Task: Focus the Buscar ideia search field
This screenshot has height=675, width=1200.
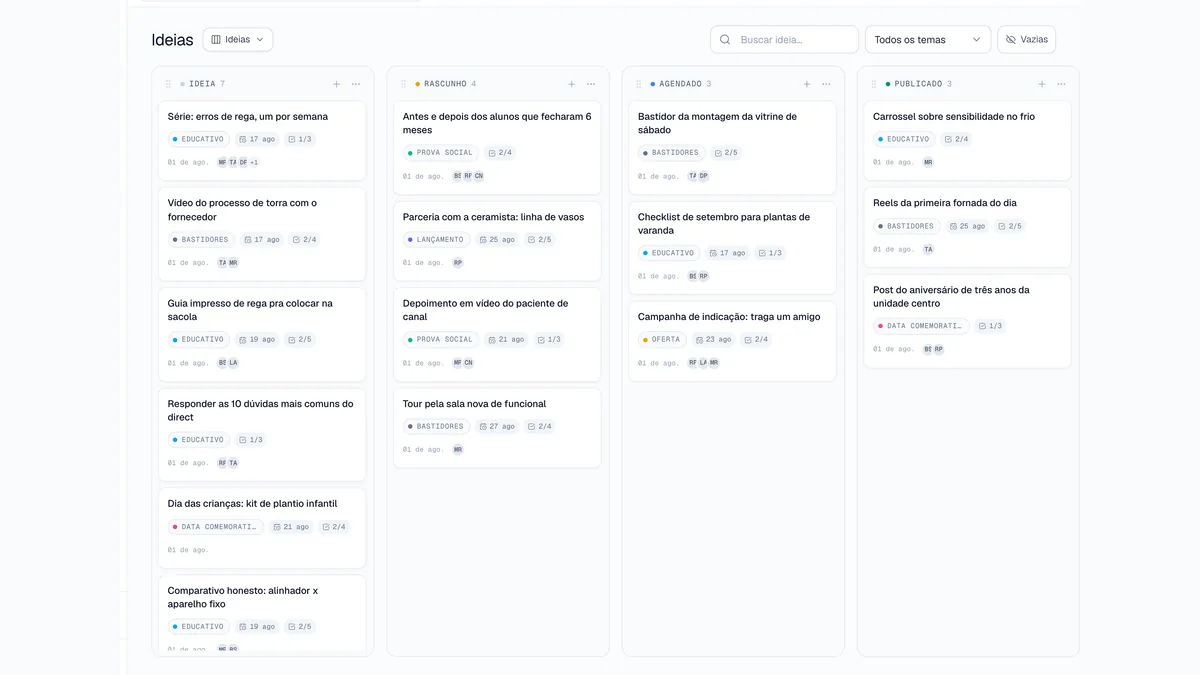Action: tap(785, 40)
